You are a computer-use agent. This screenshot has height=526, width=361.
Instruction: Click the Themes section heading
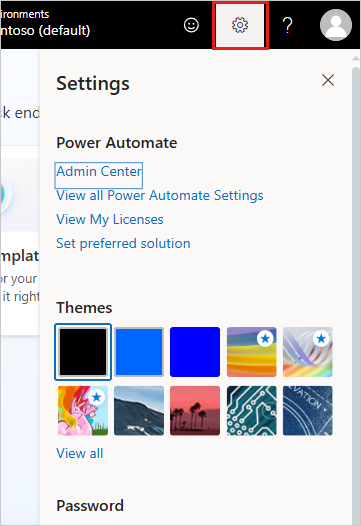pos(84,308)
